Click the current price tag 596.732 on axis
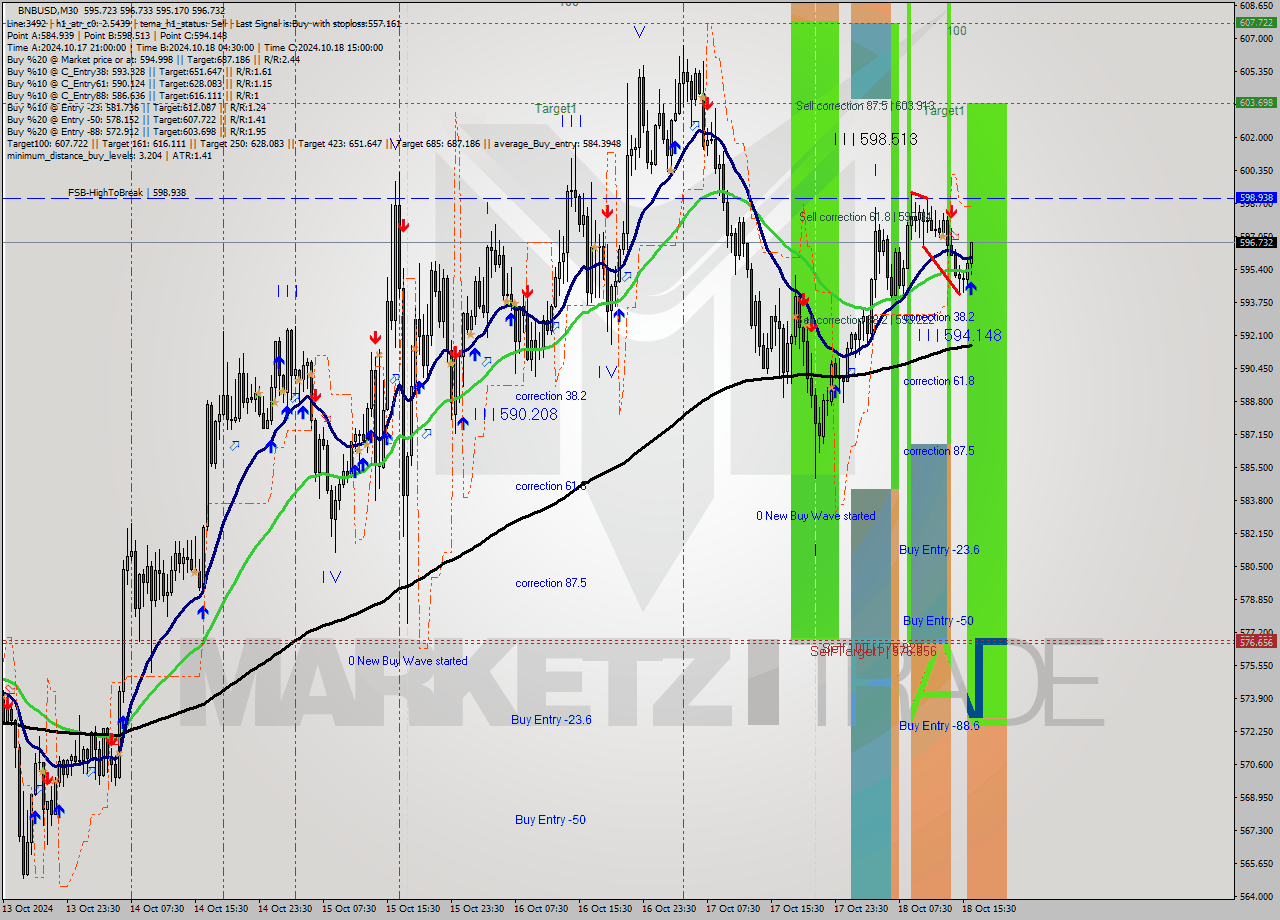 pos(1255,242)
